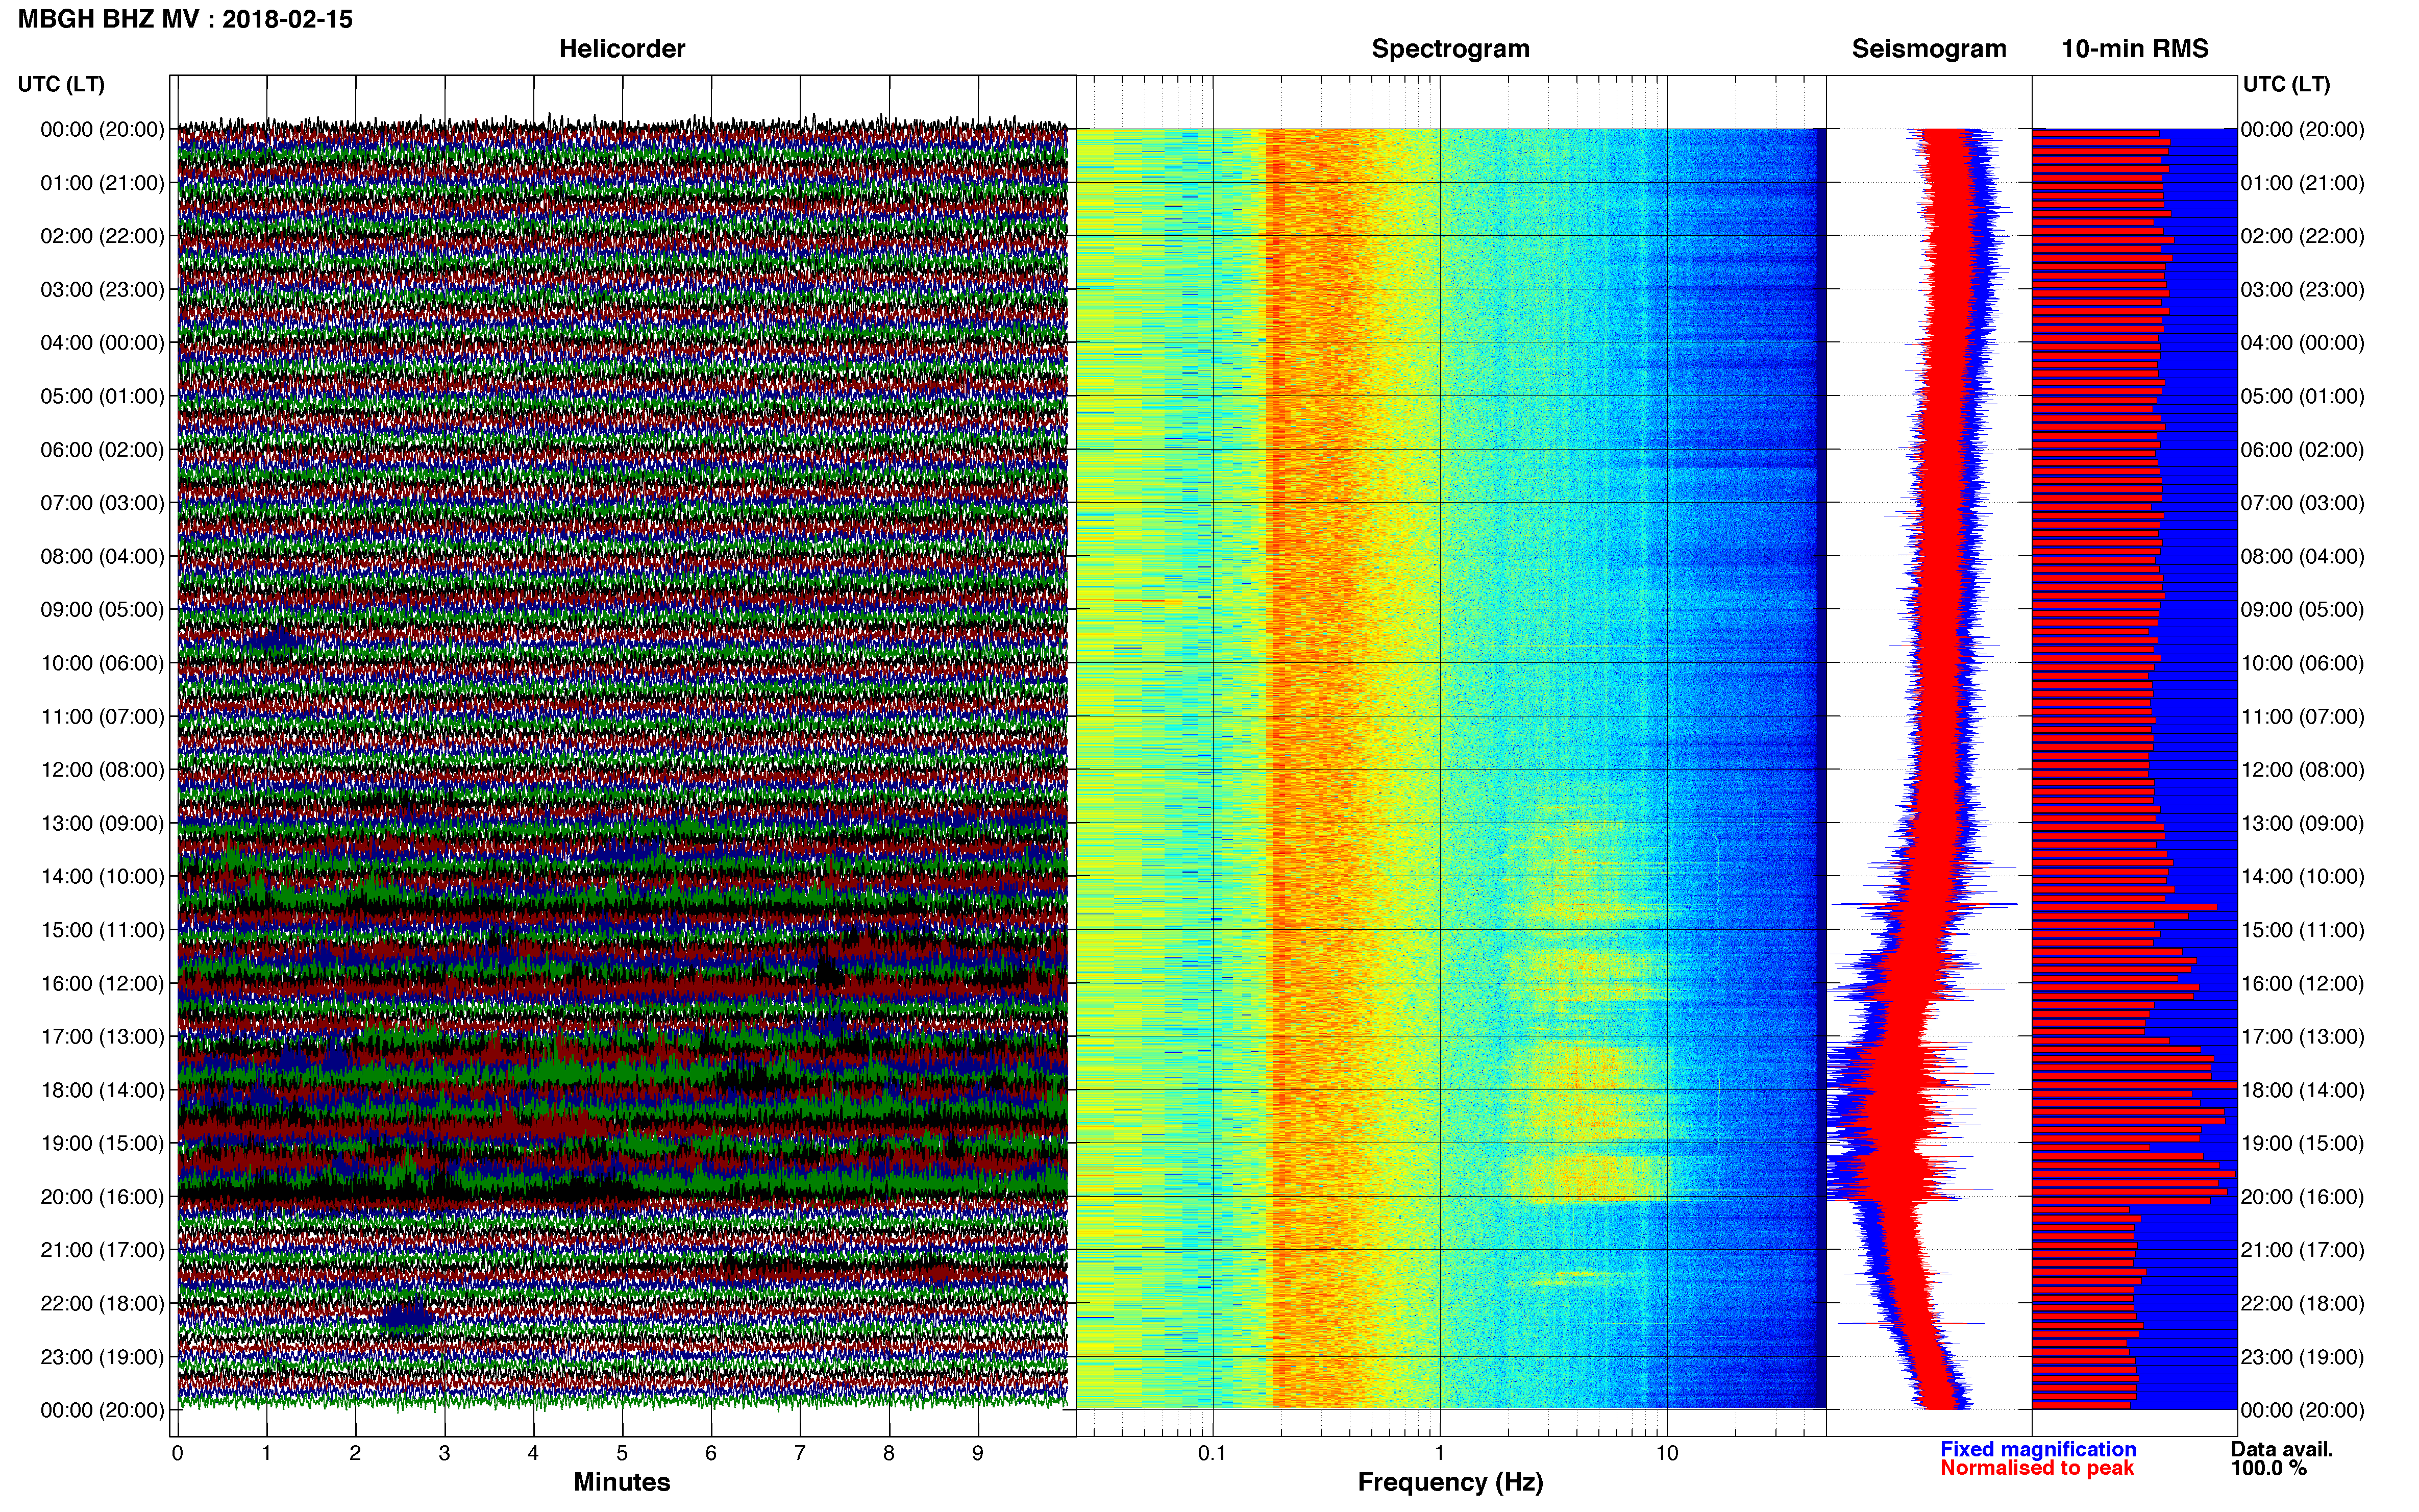Click the 'Minutes' x-axis label
Screen dimensions: 2419x1512
[622, 1482]
